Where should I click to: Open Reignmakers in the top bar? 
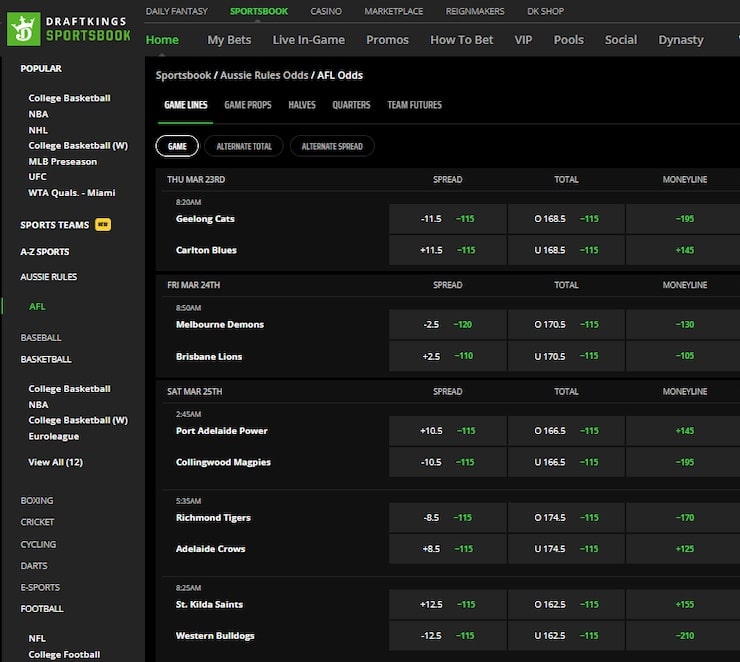click(475, 11)
